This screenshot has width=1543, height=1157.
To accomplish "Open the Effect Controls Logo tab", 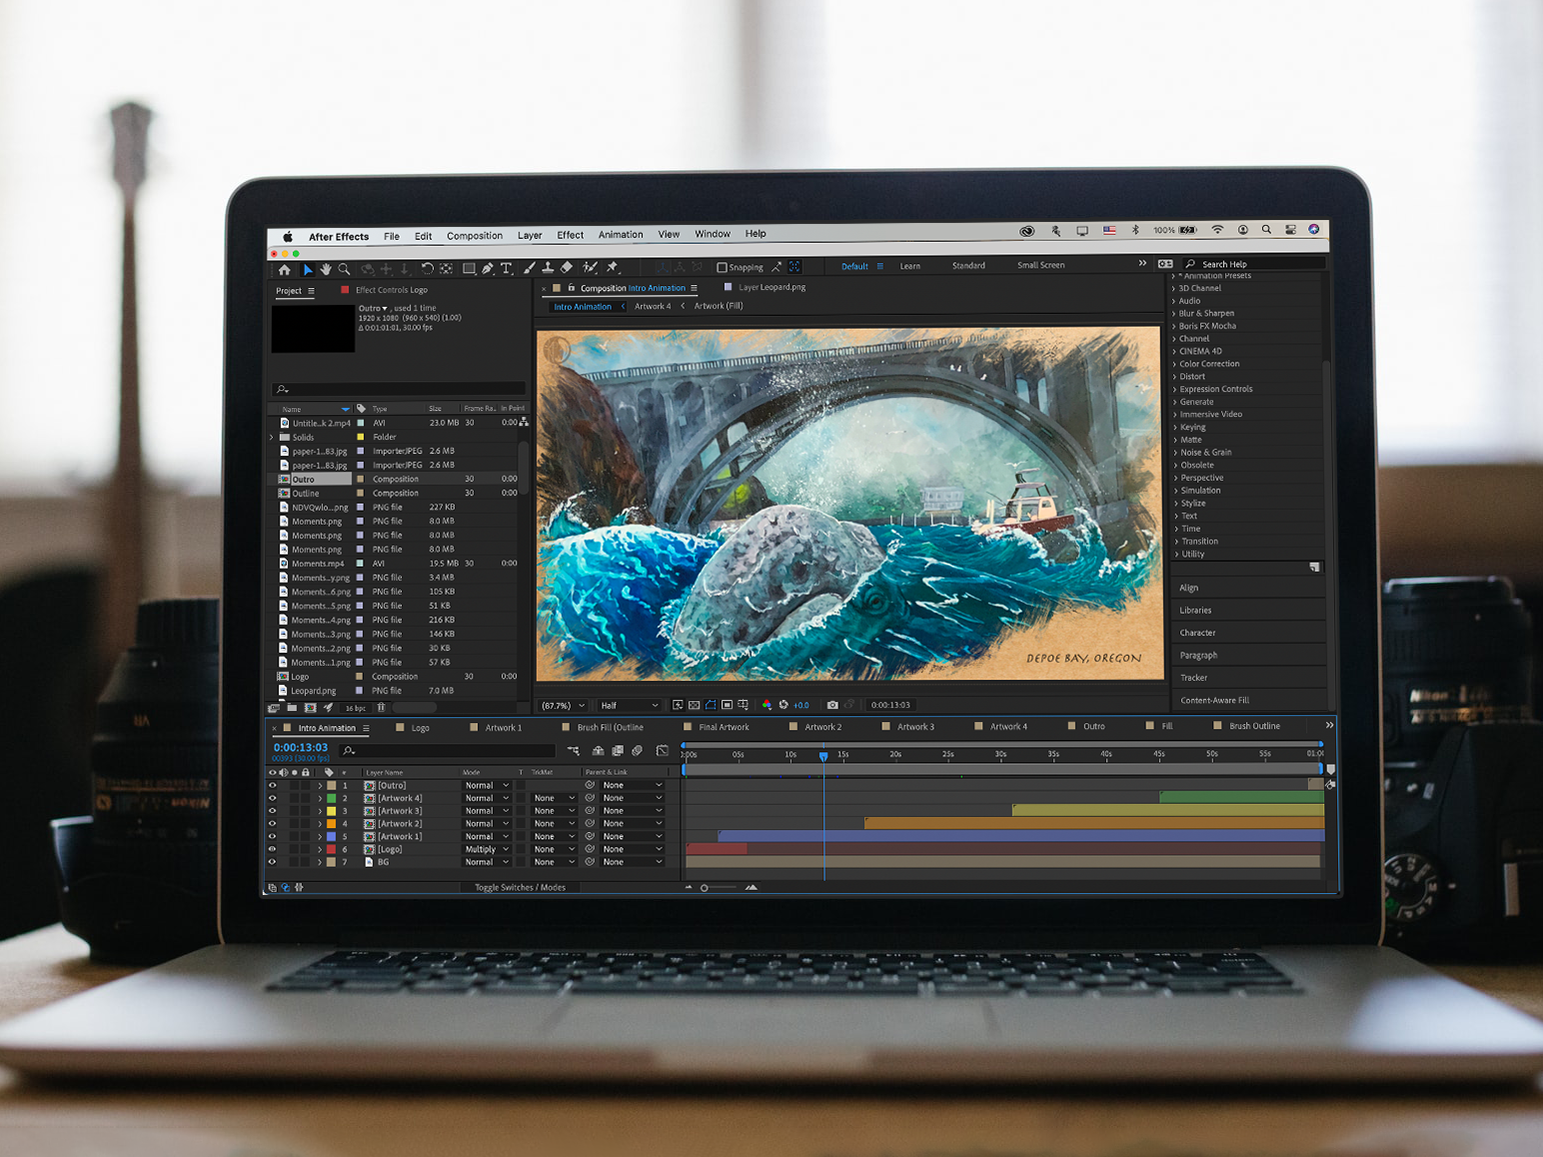I will (x=391, y=290).
